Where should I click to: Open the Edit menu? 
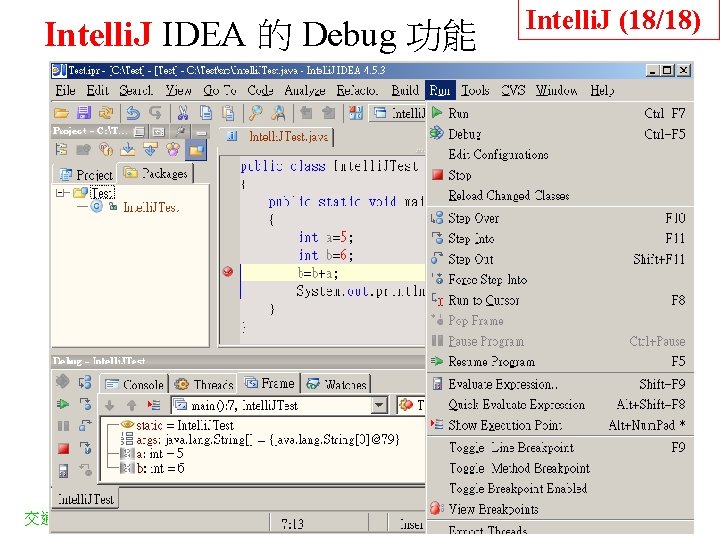(x=97, y=90)
